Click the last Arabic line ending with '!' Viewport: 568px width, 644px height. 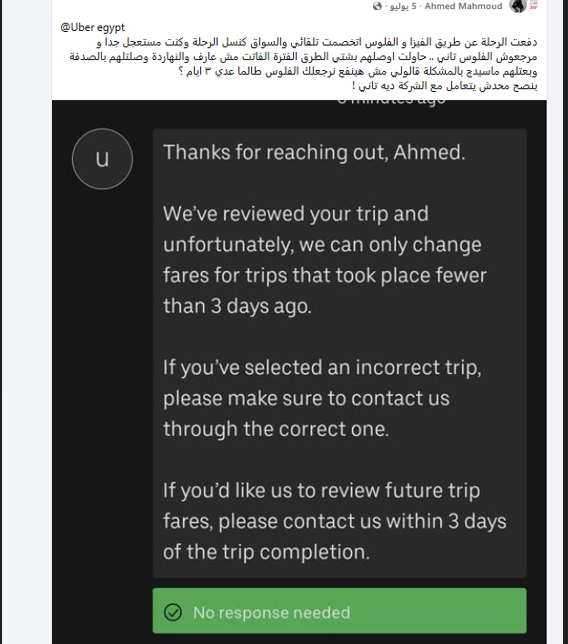(444, 86)
